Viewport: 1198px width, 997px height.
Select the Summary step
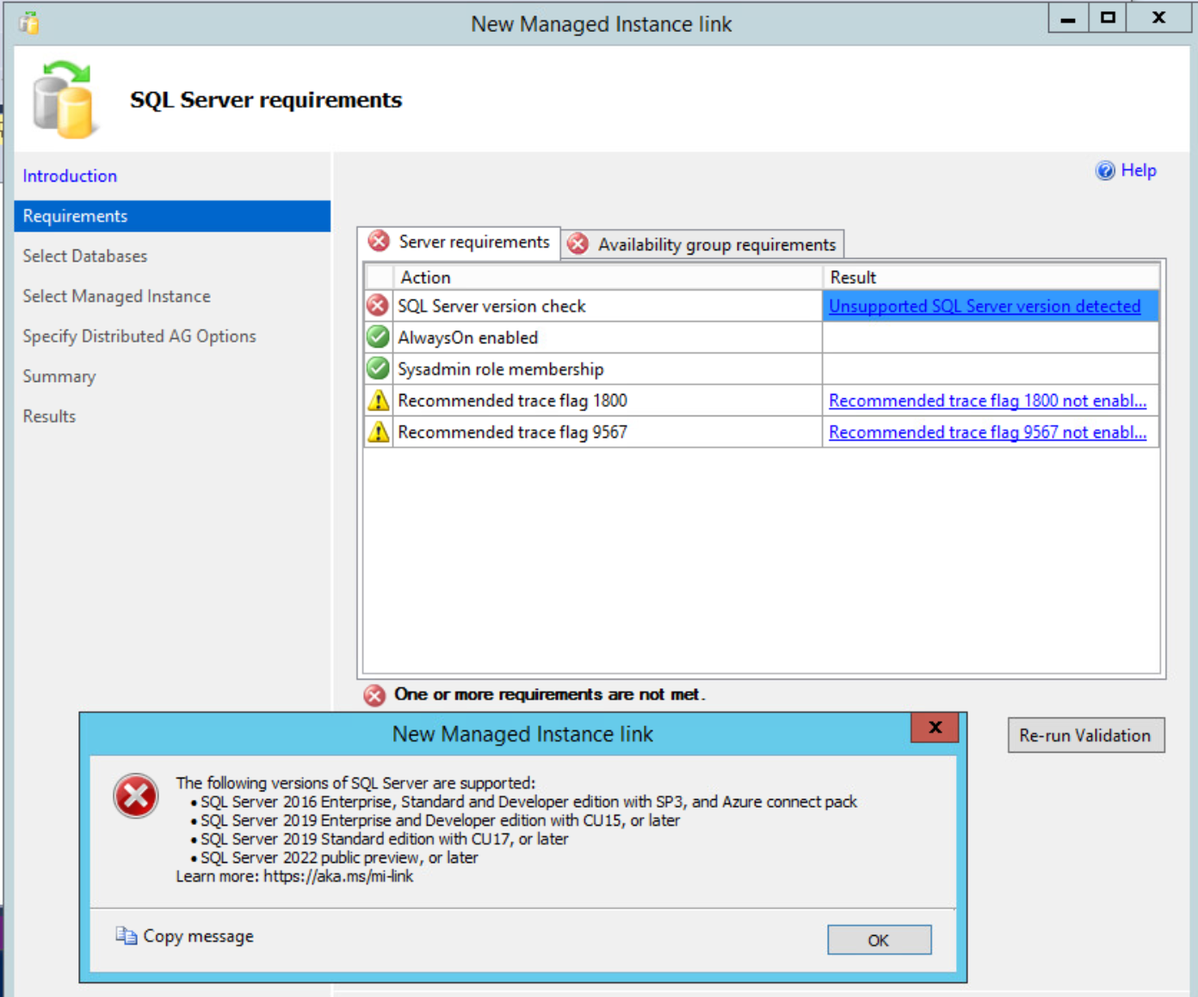(x=59, y=377)
